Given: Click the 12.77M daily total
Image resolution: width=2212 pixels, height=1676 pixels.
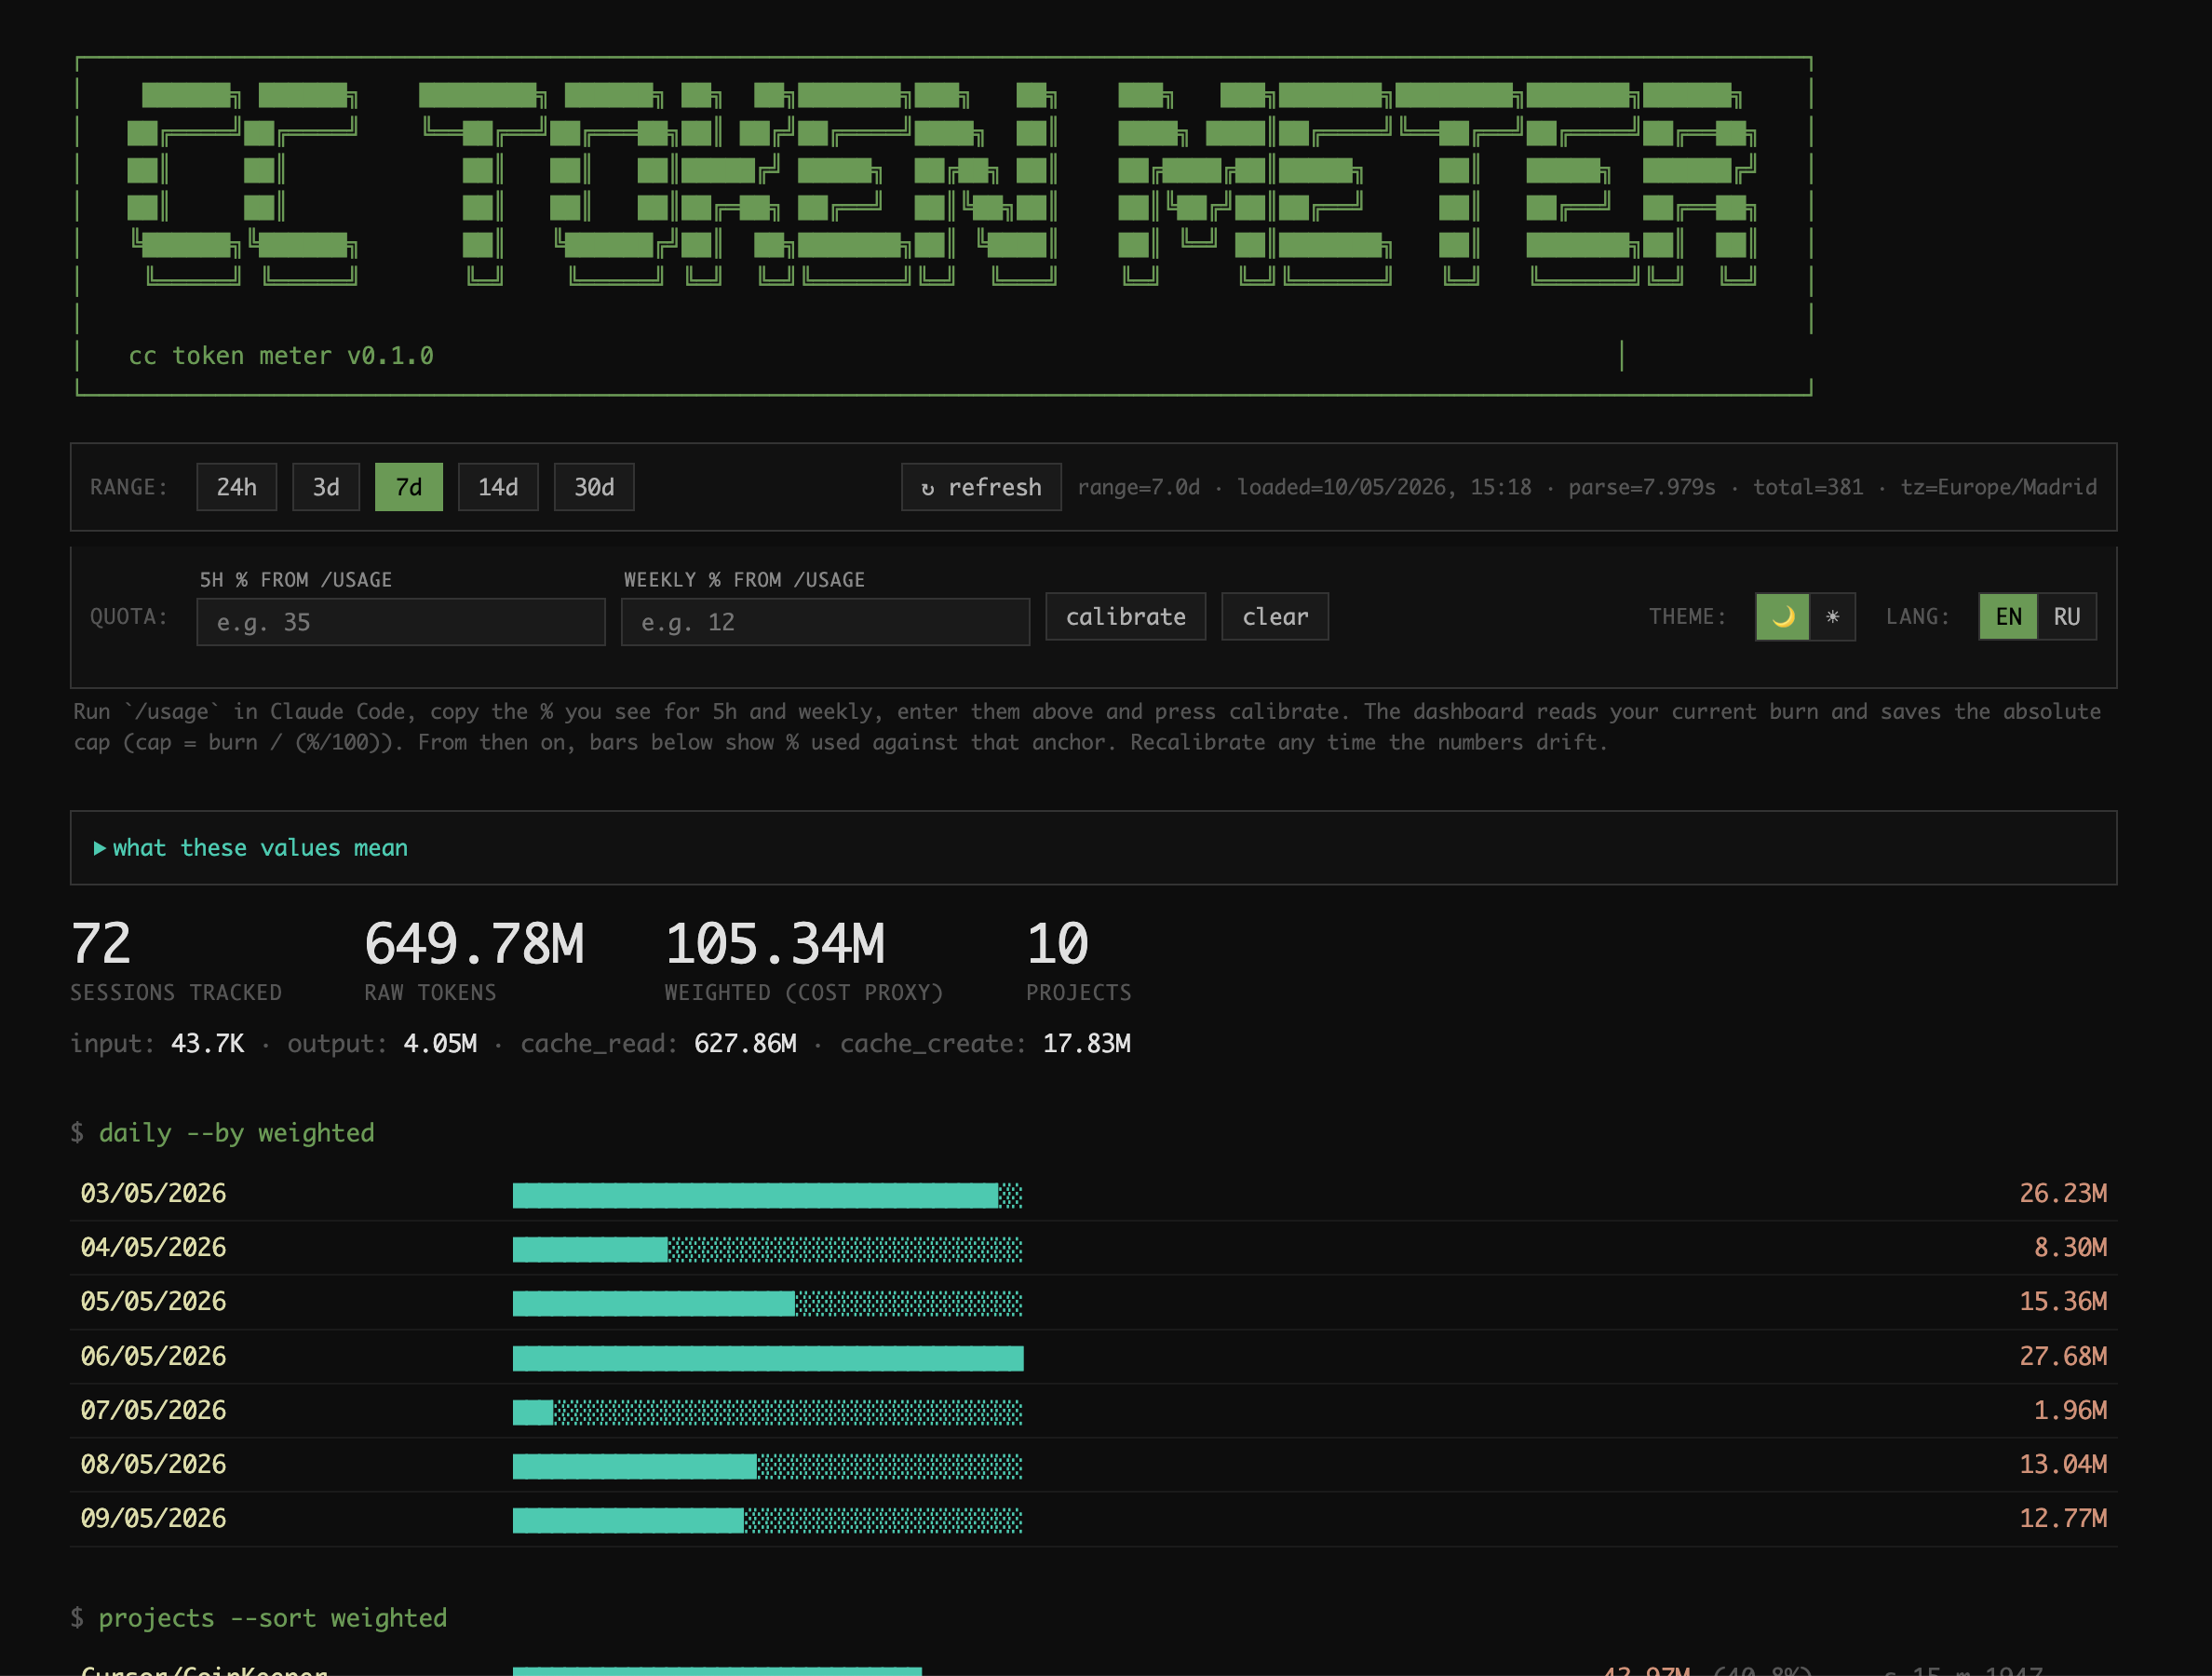Looking at the screenshot, I should point(2062,1518).
